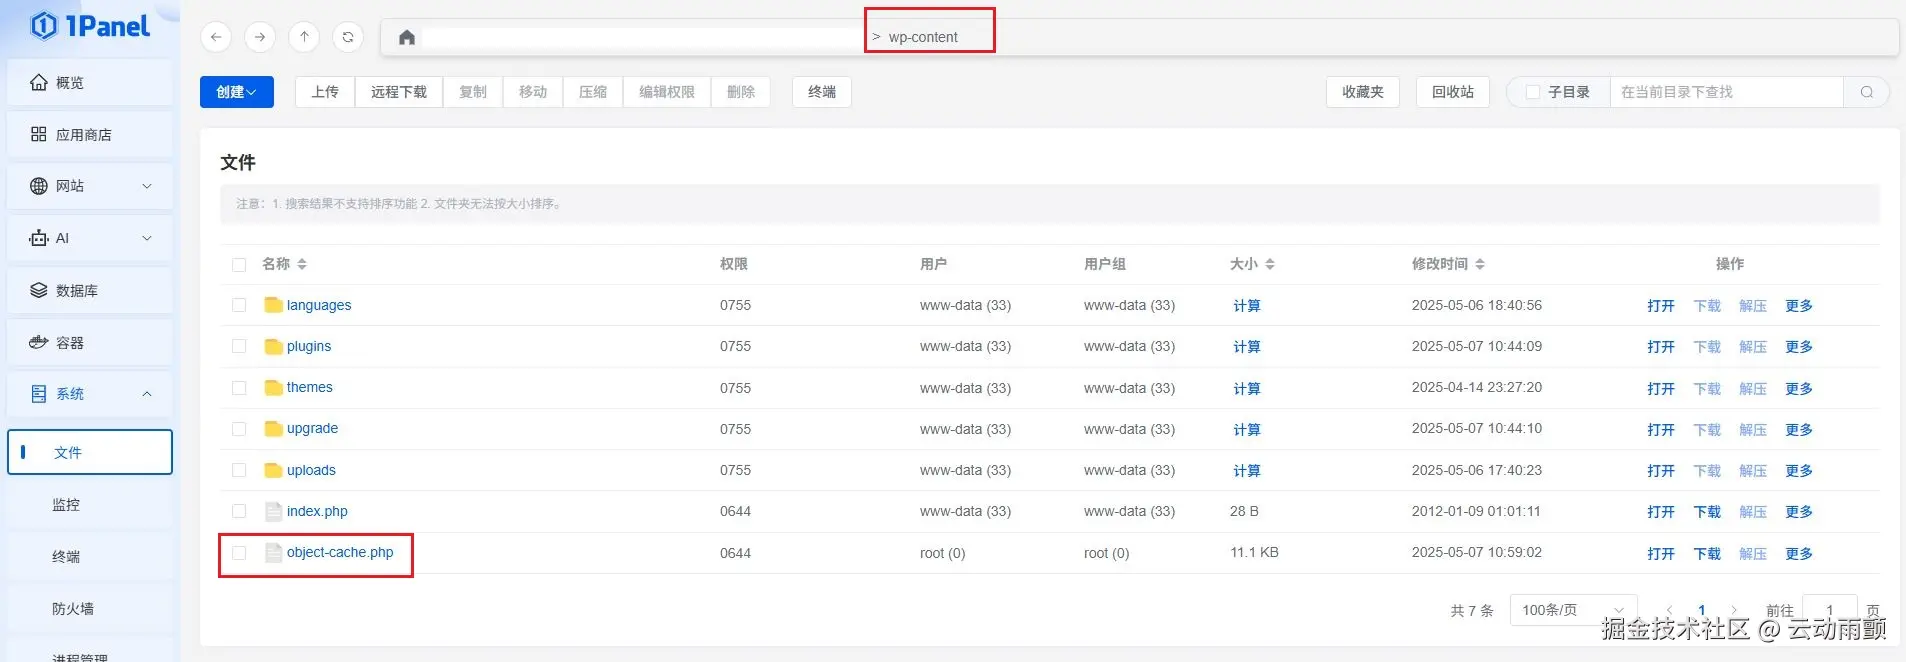
Task: Click the uploads folder icon
Action: 273,470
